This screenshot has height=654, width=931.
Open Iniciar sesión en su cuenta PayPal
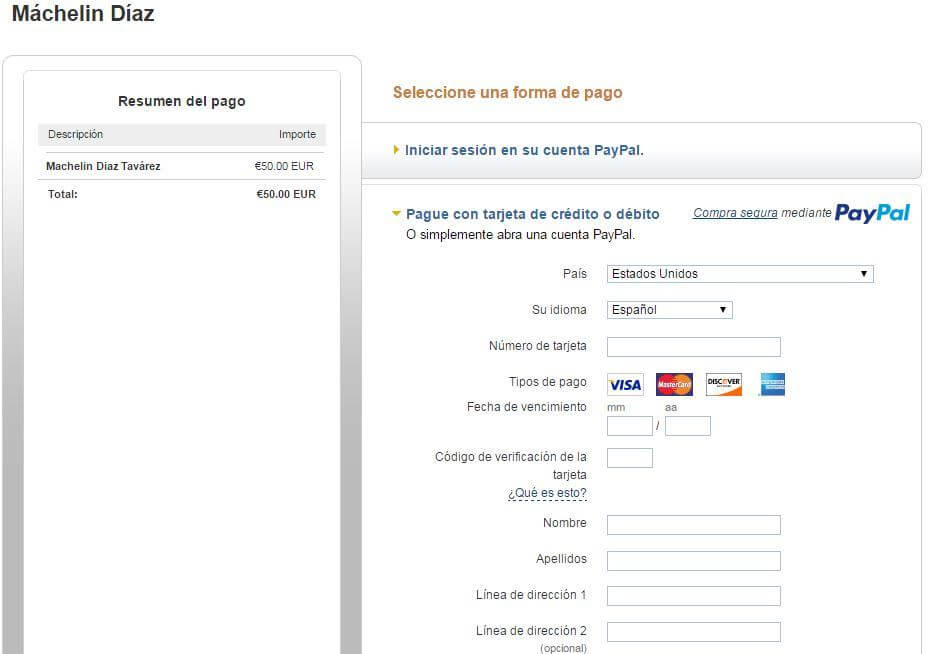tap(524, 150)
